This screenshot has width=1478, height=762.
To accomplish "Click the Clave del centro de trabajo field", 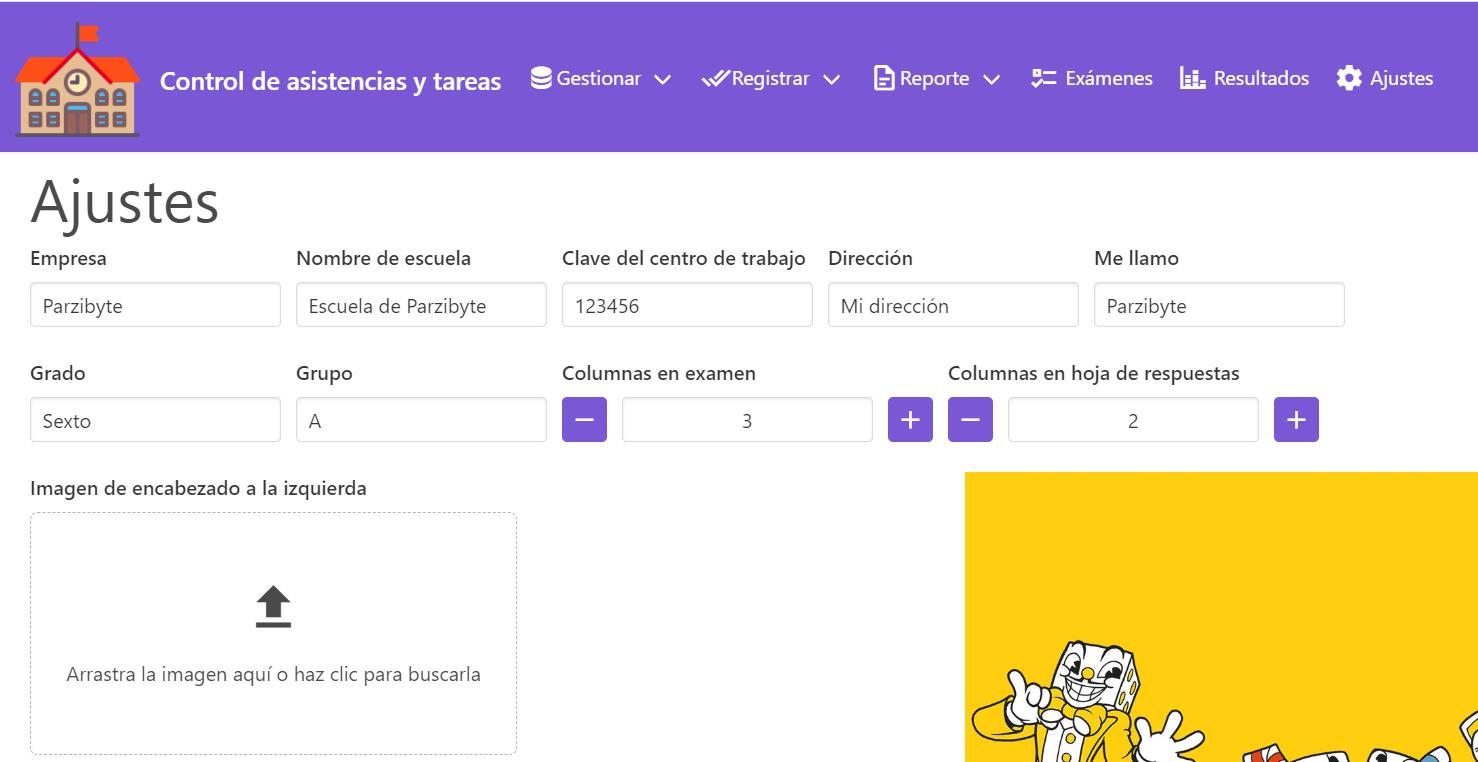I will click(687, 305).
